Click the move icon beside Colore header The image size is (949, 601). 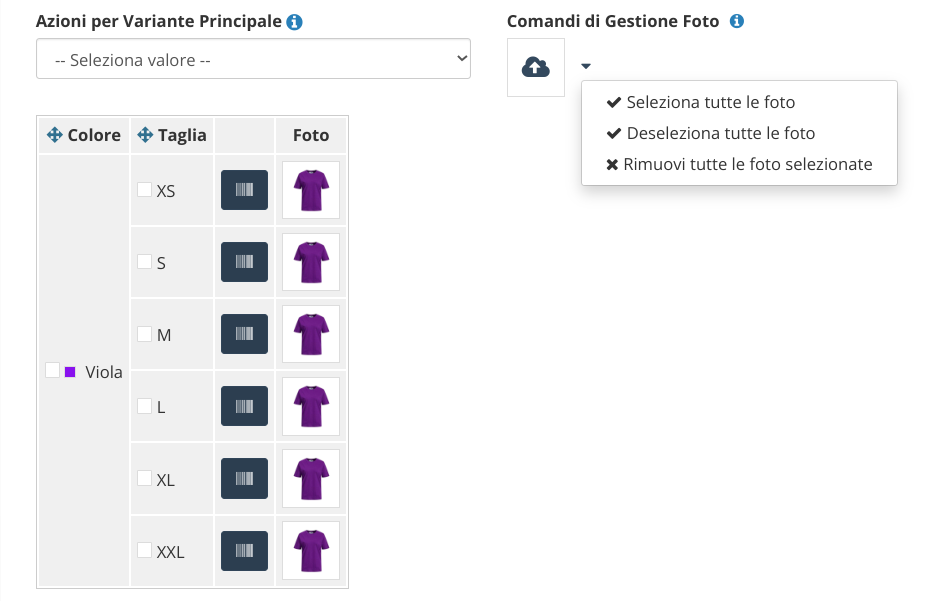tap(54, 135)
